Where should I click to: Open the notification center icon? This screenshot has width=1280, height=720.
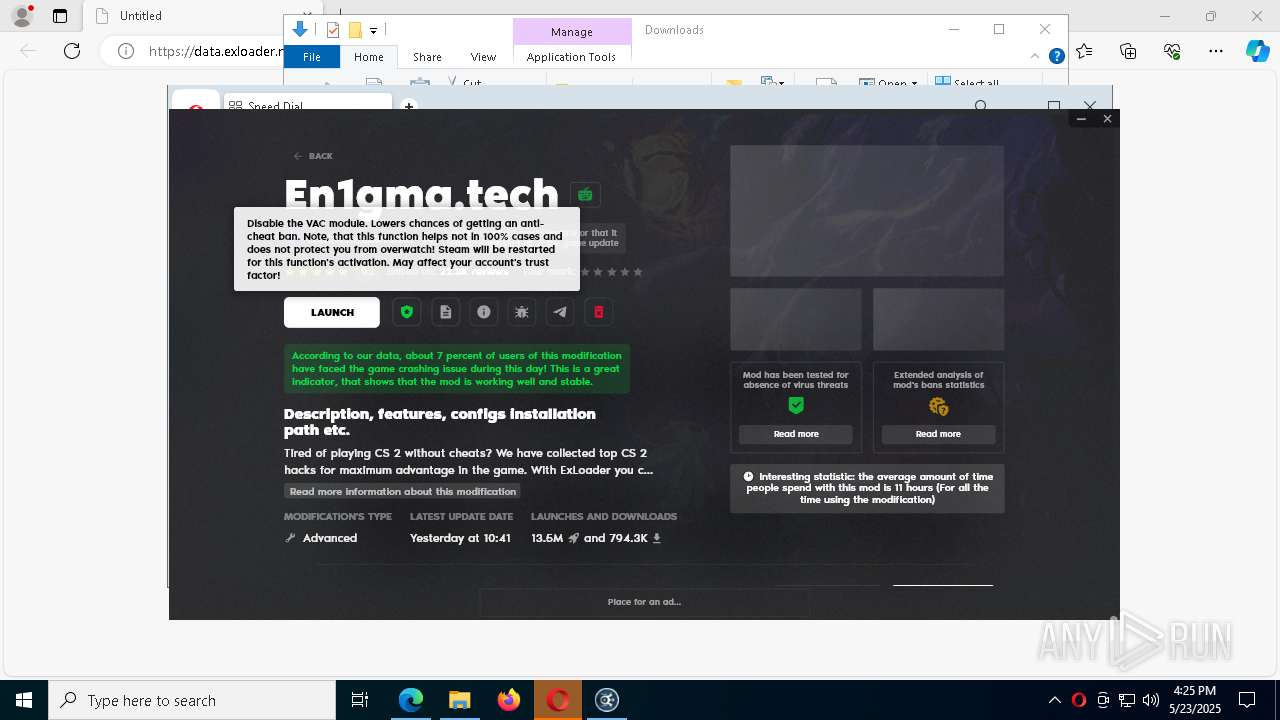1247,700
